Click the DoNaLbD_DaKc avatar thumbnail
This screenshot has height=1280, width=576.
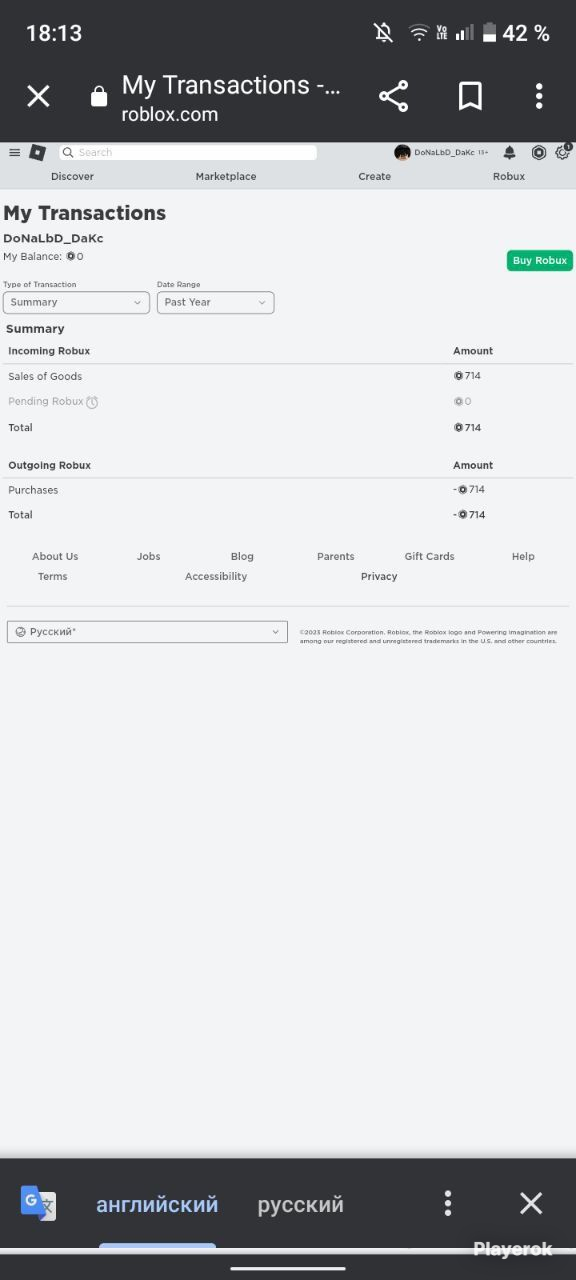(403, 153)
